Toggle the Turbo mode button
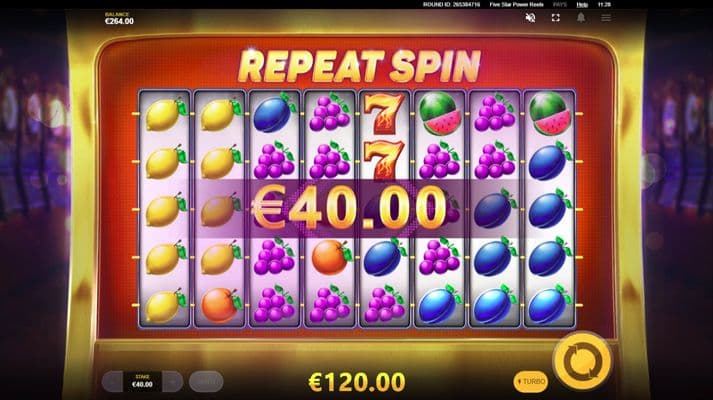Viewport: 713px width, 400px height. click(531, 381)
